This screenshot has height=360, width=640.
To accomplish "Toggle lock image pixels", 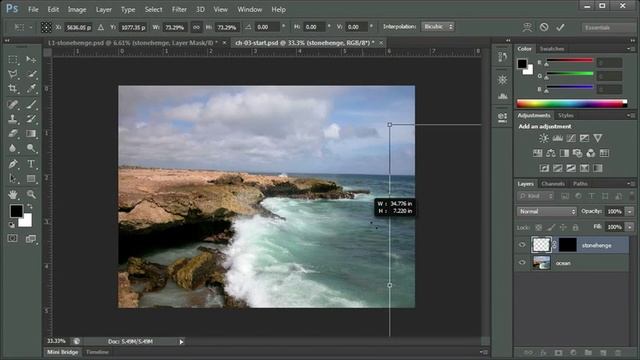I will (x=551, y=227).
